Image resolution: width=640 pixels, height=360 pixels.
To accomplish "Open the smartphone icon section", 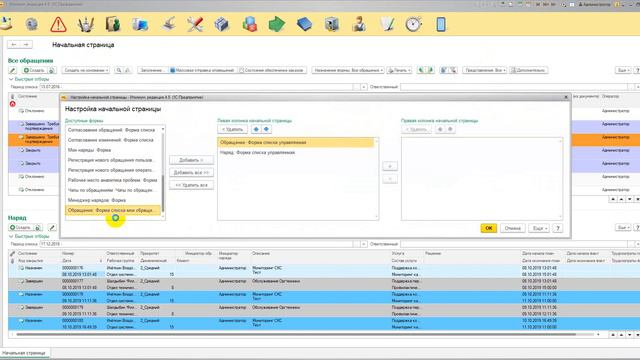I will [x=441, y=24].
